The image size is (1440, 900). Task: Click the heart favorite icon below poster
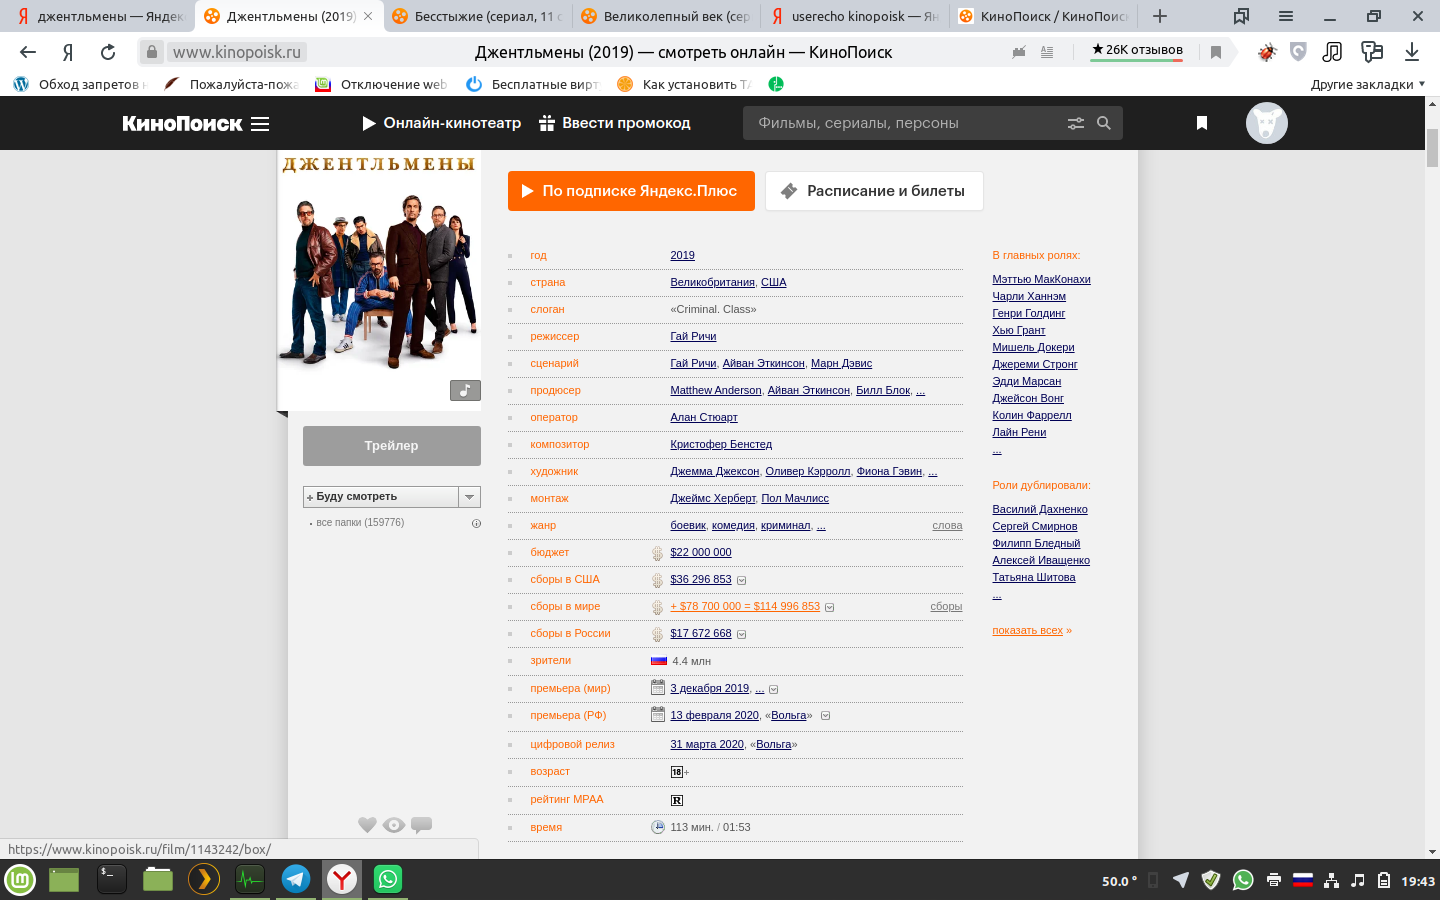[367, 825]
